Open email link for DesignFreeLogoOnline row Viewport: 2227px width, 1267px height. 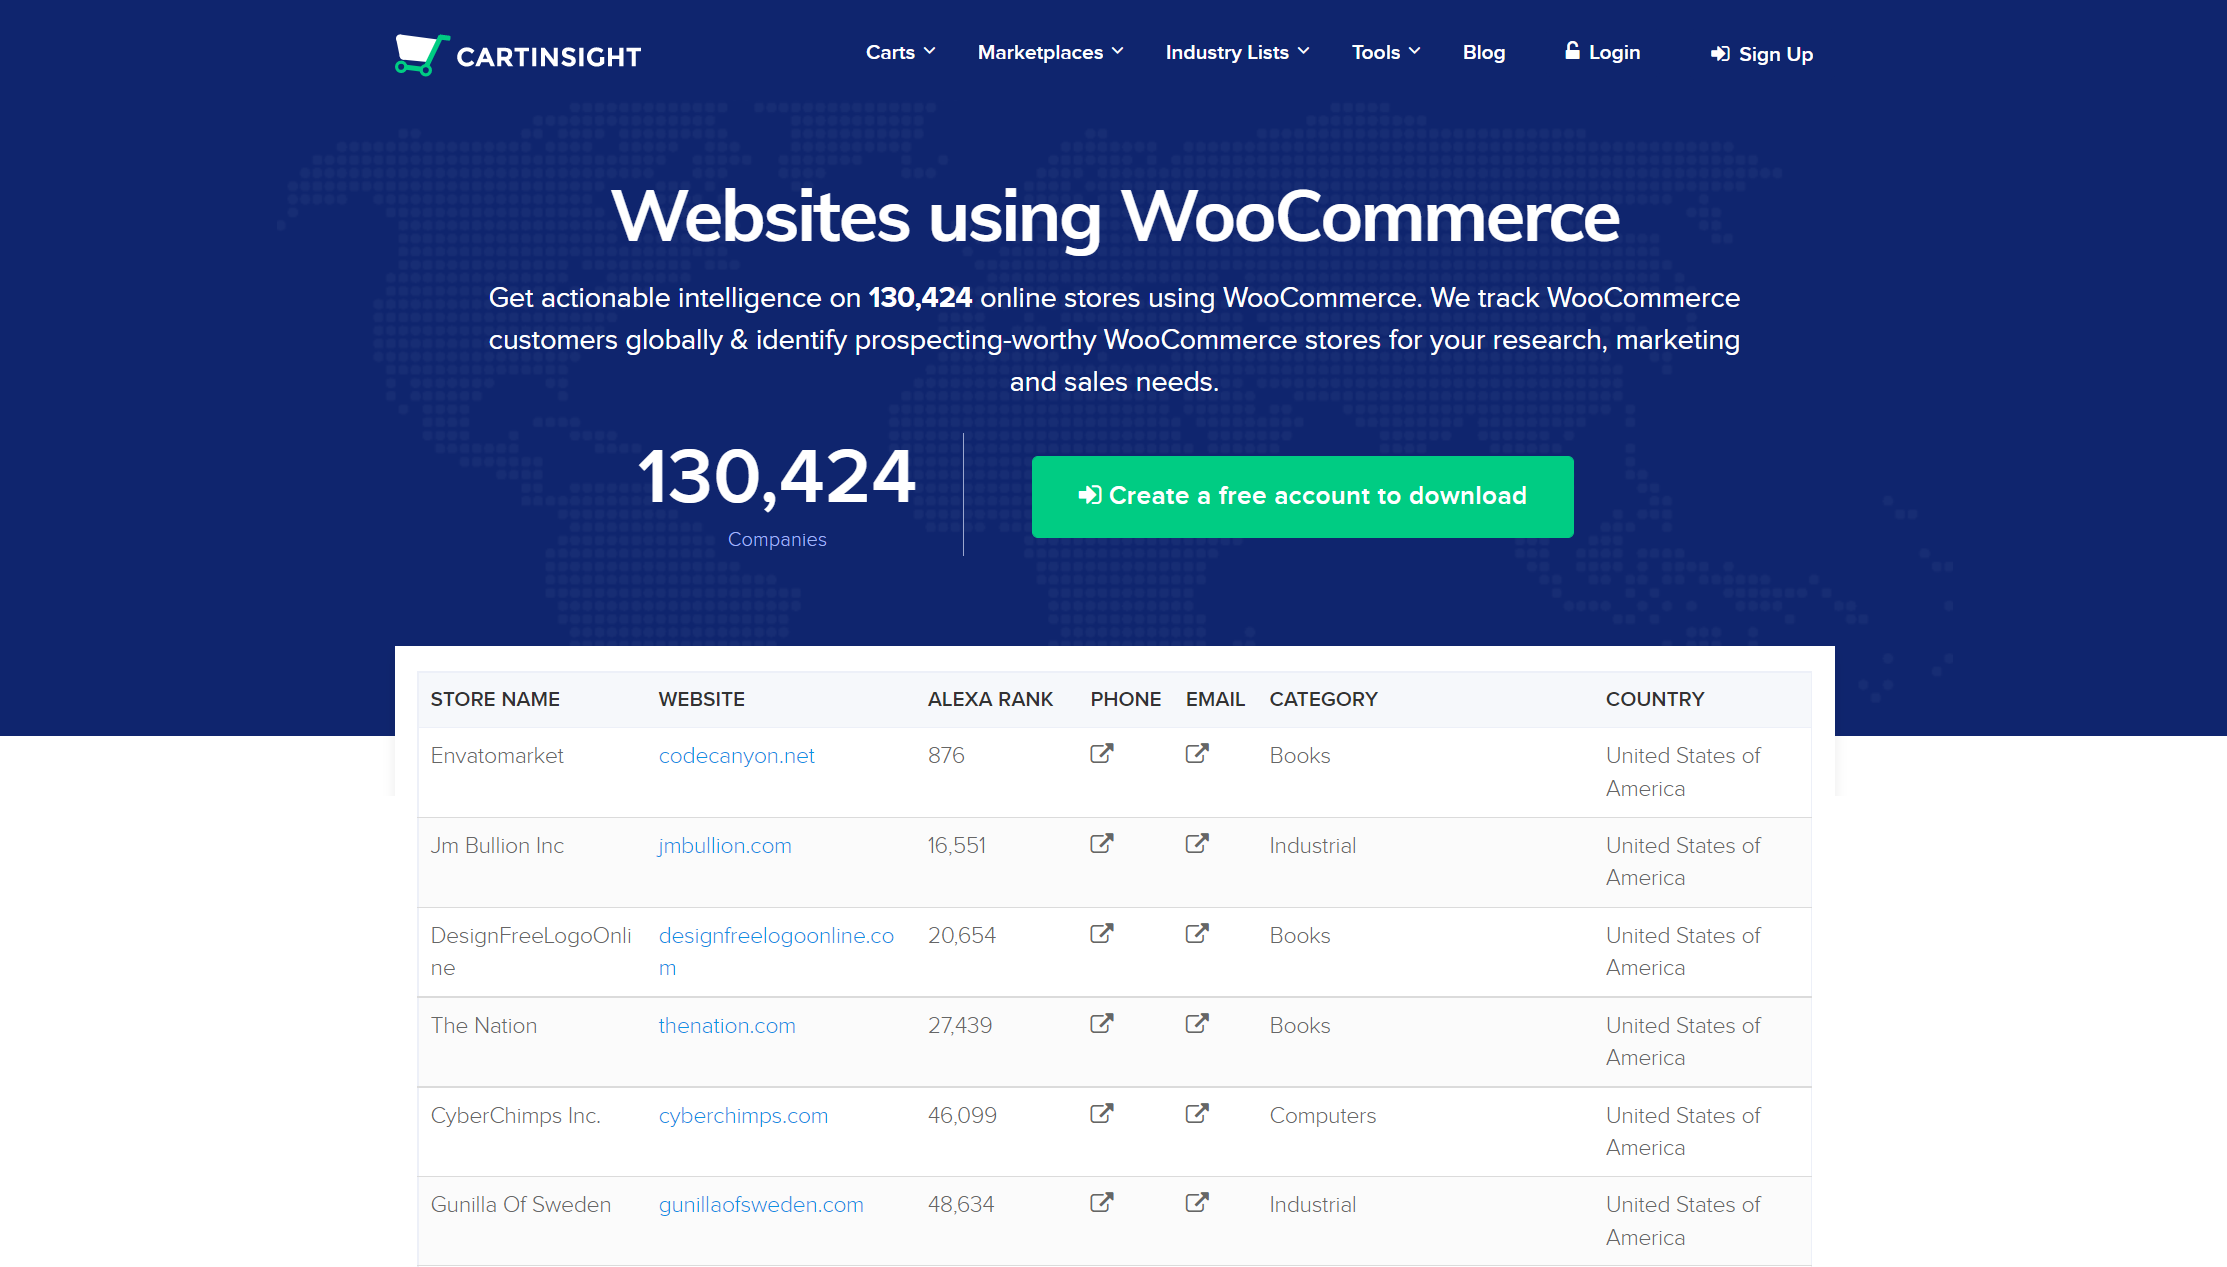[1197, 934]
